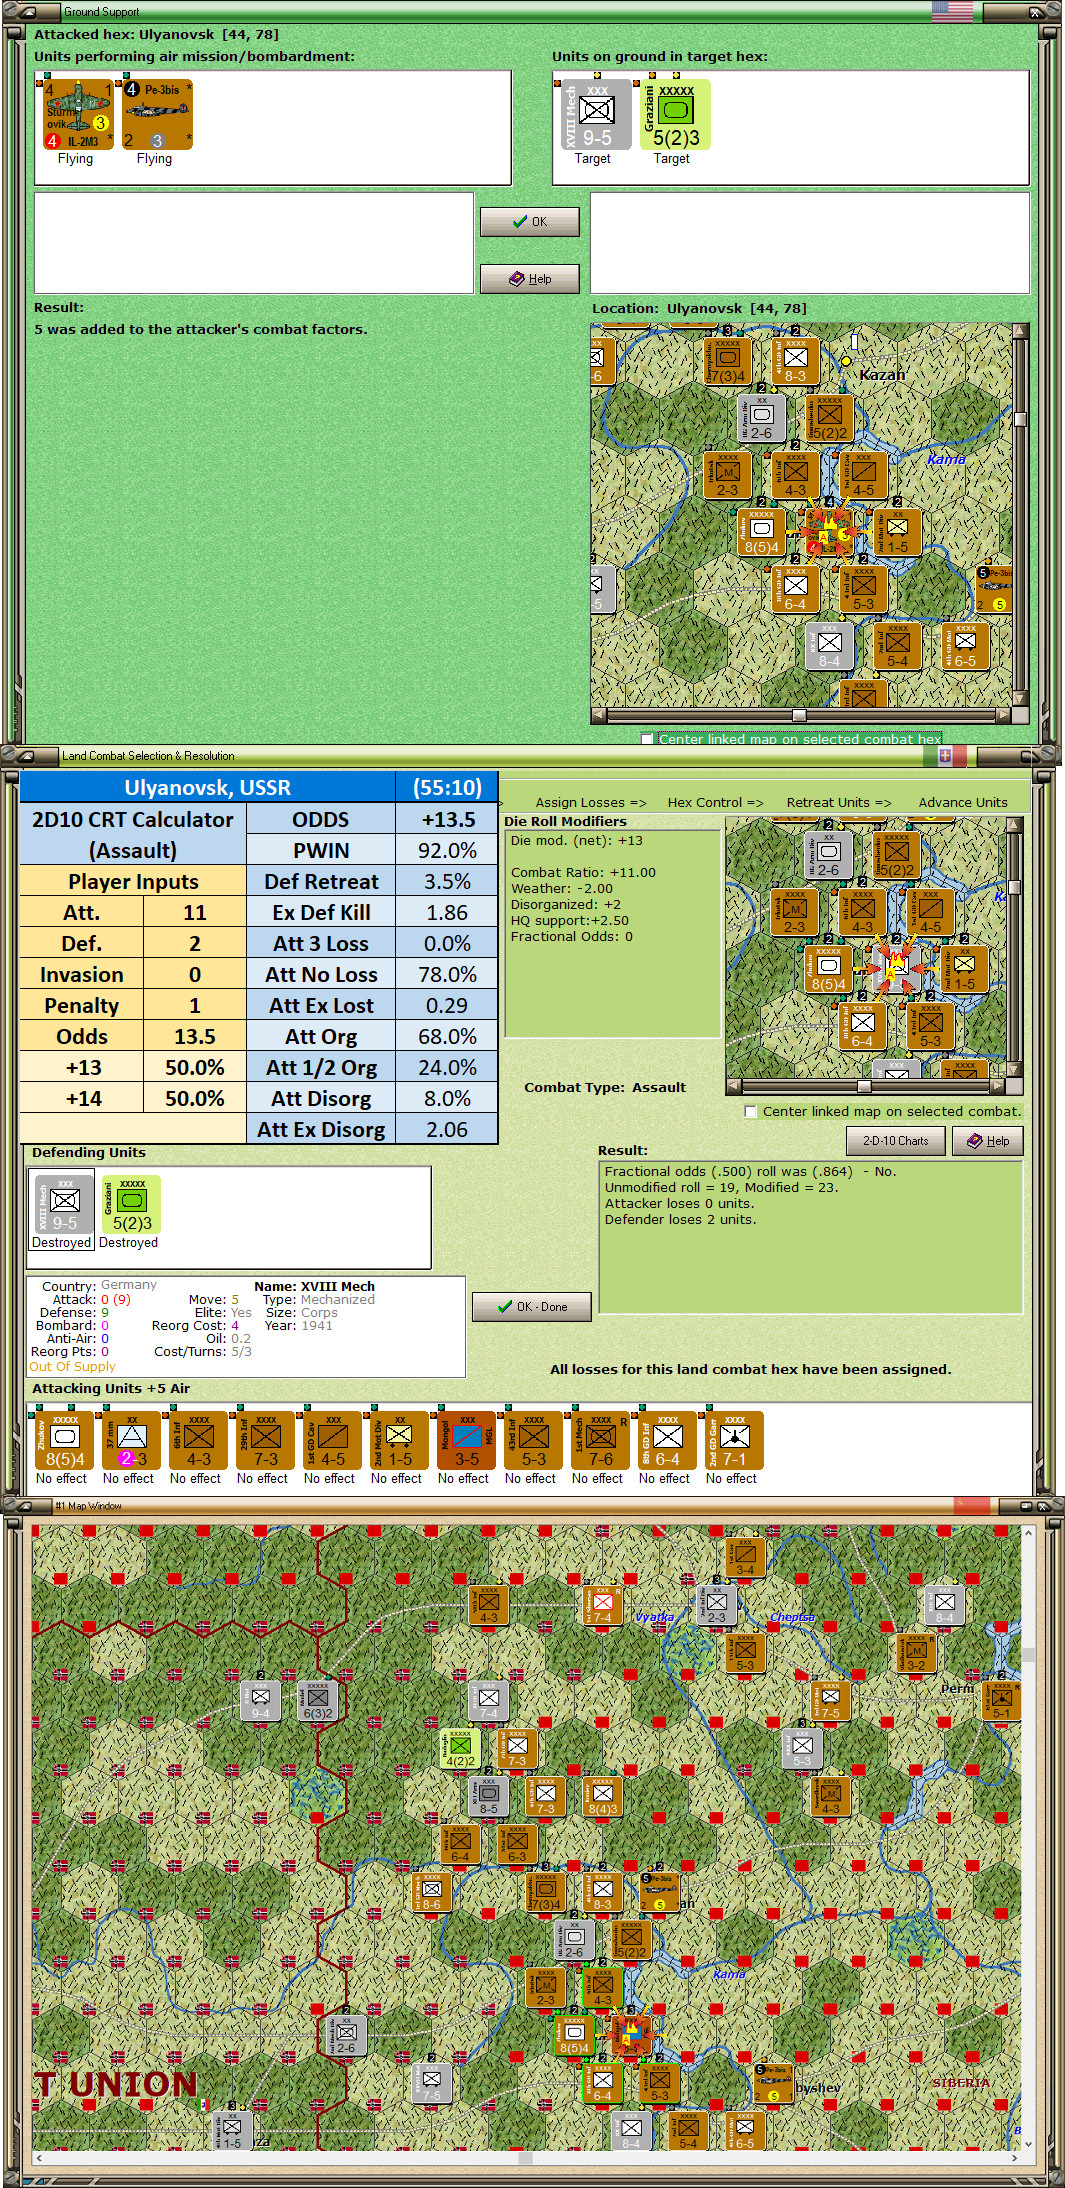Click destroyed Graziani 5(2)3 defending unit
The image size is (1065, 2188).
click(x=131, y=1205)
